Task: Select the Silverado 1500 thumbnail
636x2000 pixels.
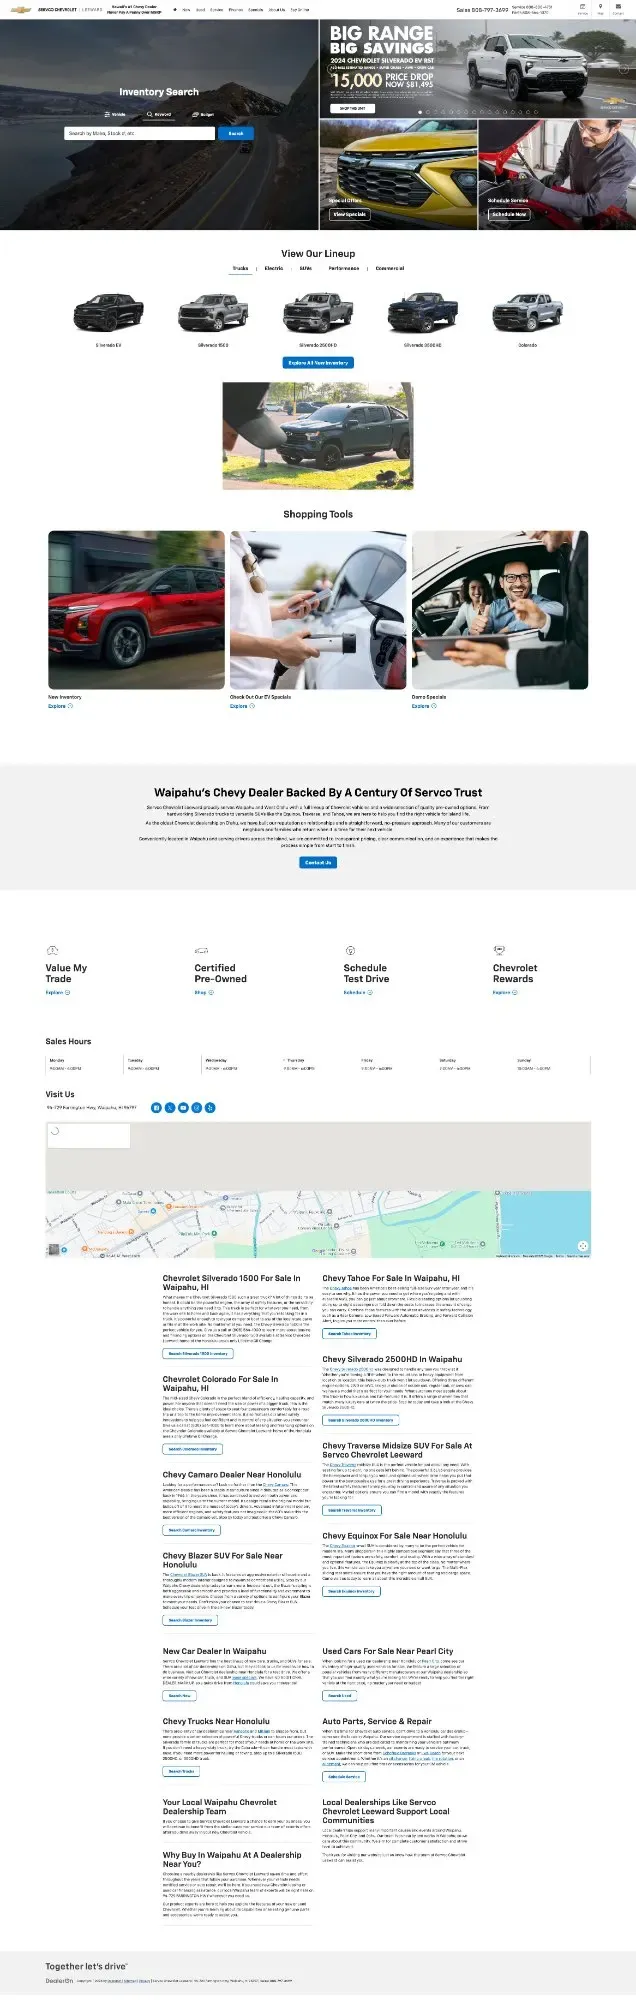Action: pyautogui.click(x=213, y=312)
